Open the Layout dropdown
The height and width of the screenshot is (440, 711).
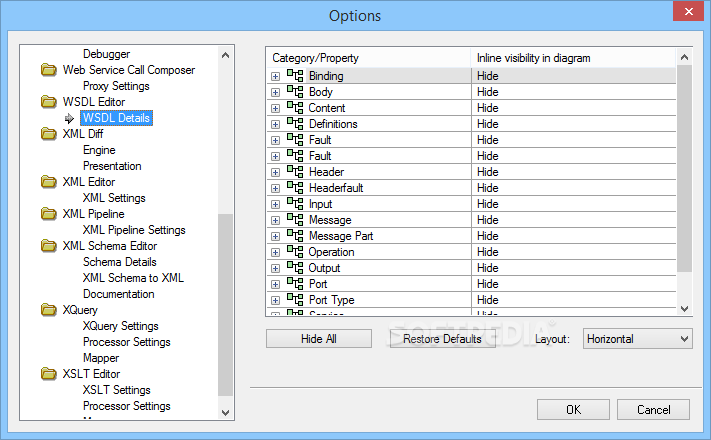[x=638, y=339]
